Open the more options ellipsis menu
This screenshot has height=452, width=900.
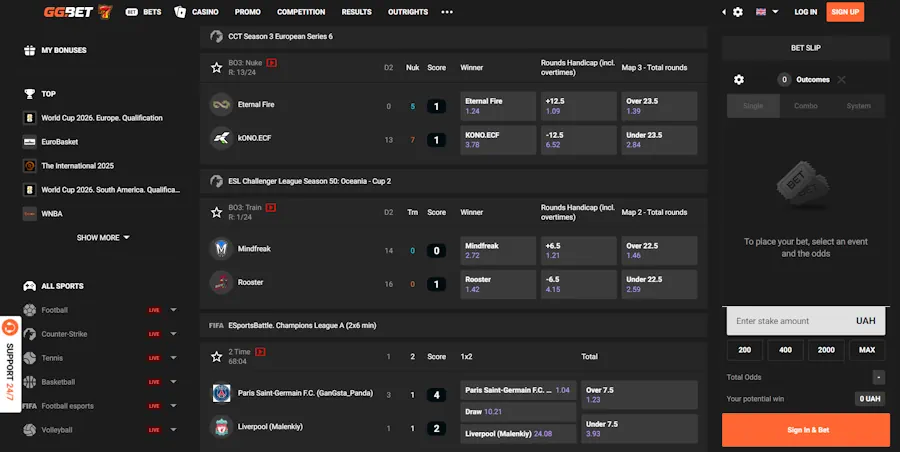[x=447, y=12]
